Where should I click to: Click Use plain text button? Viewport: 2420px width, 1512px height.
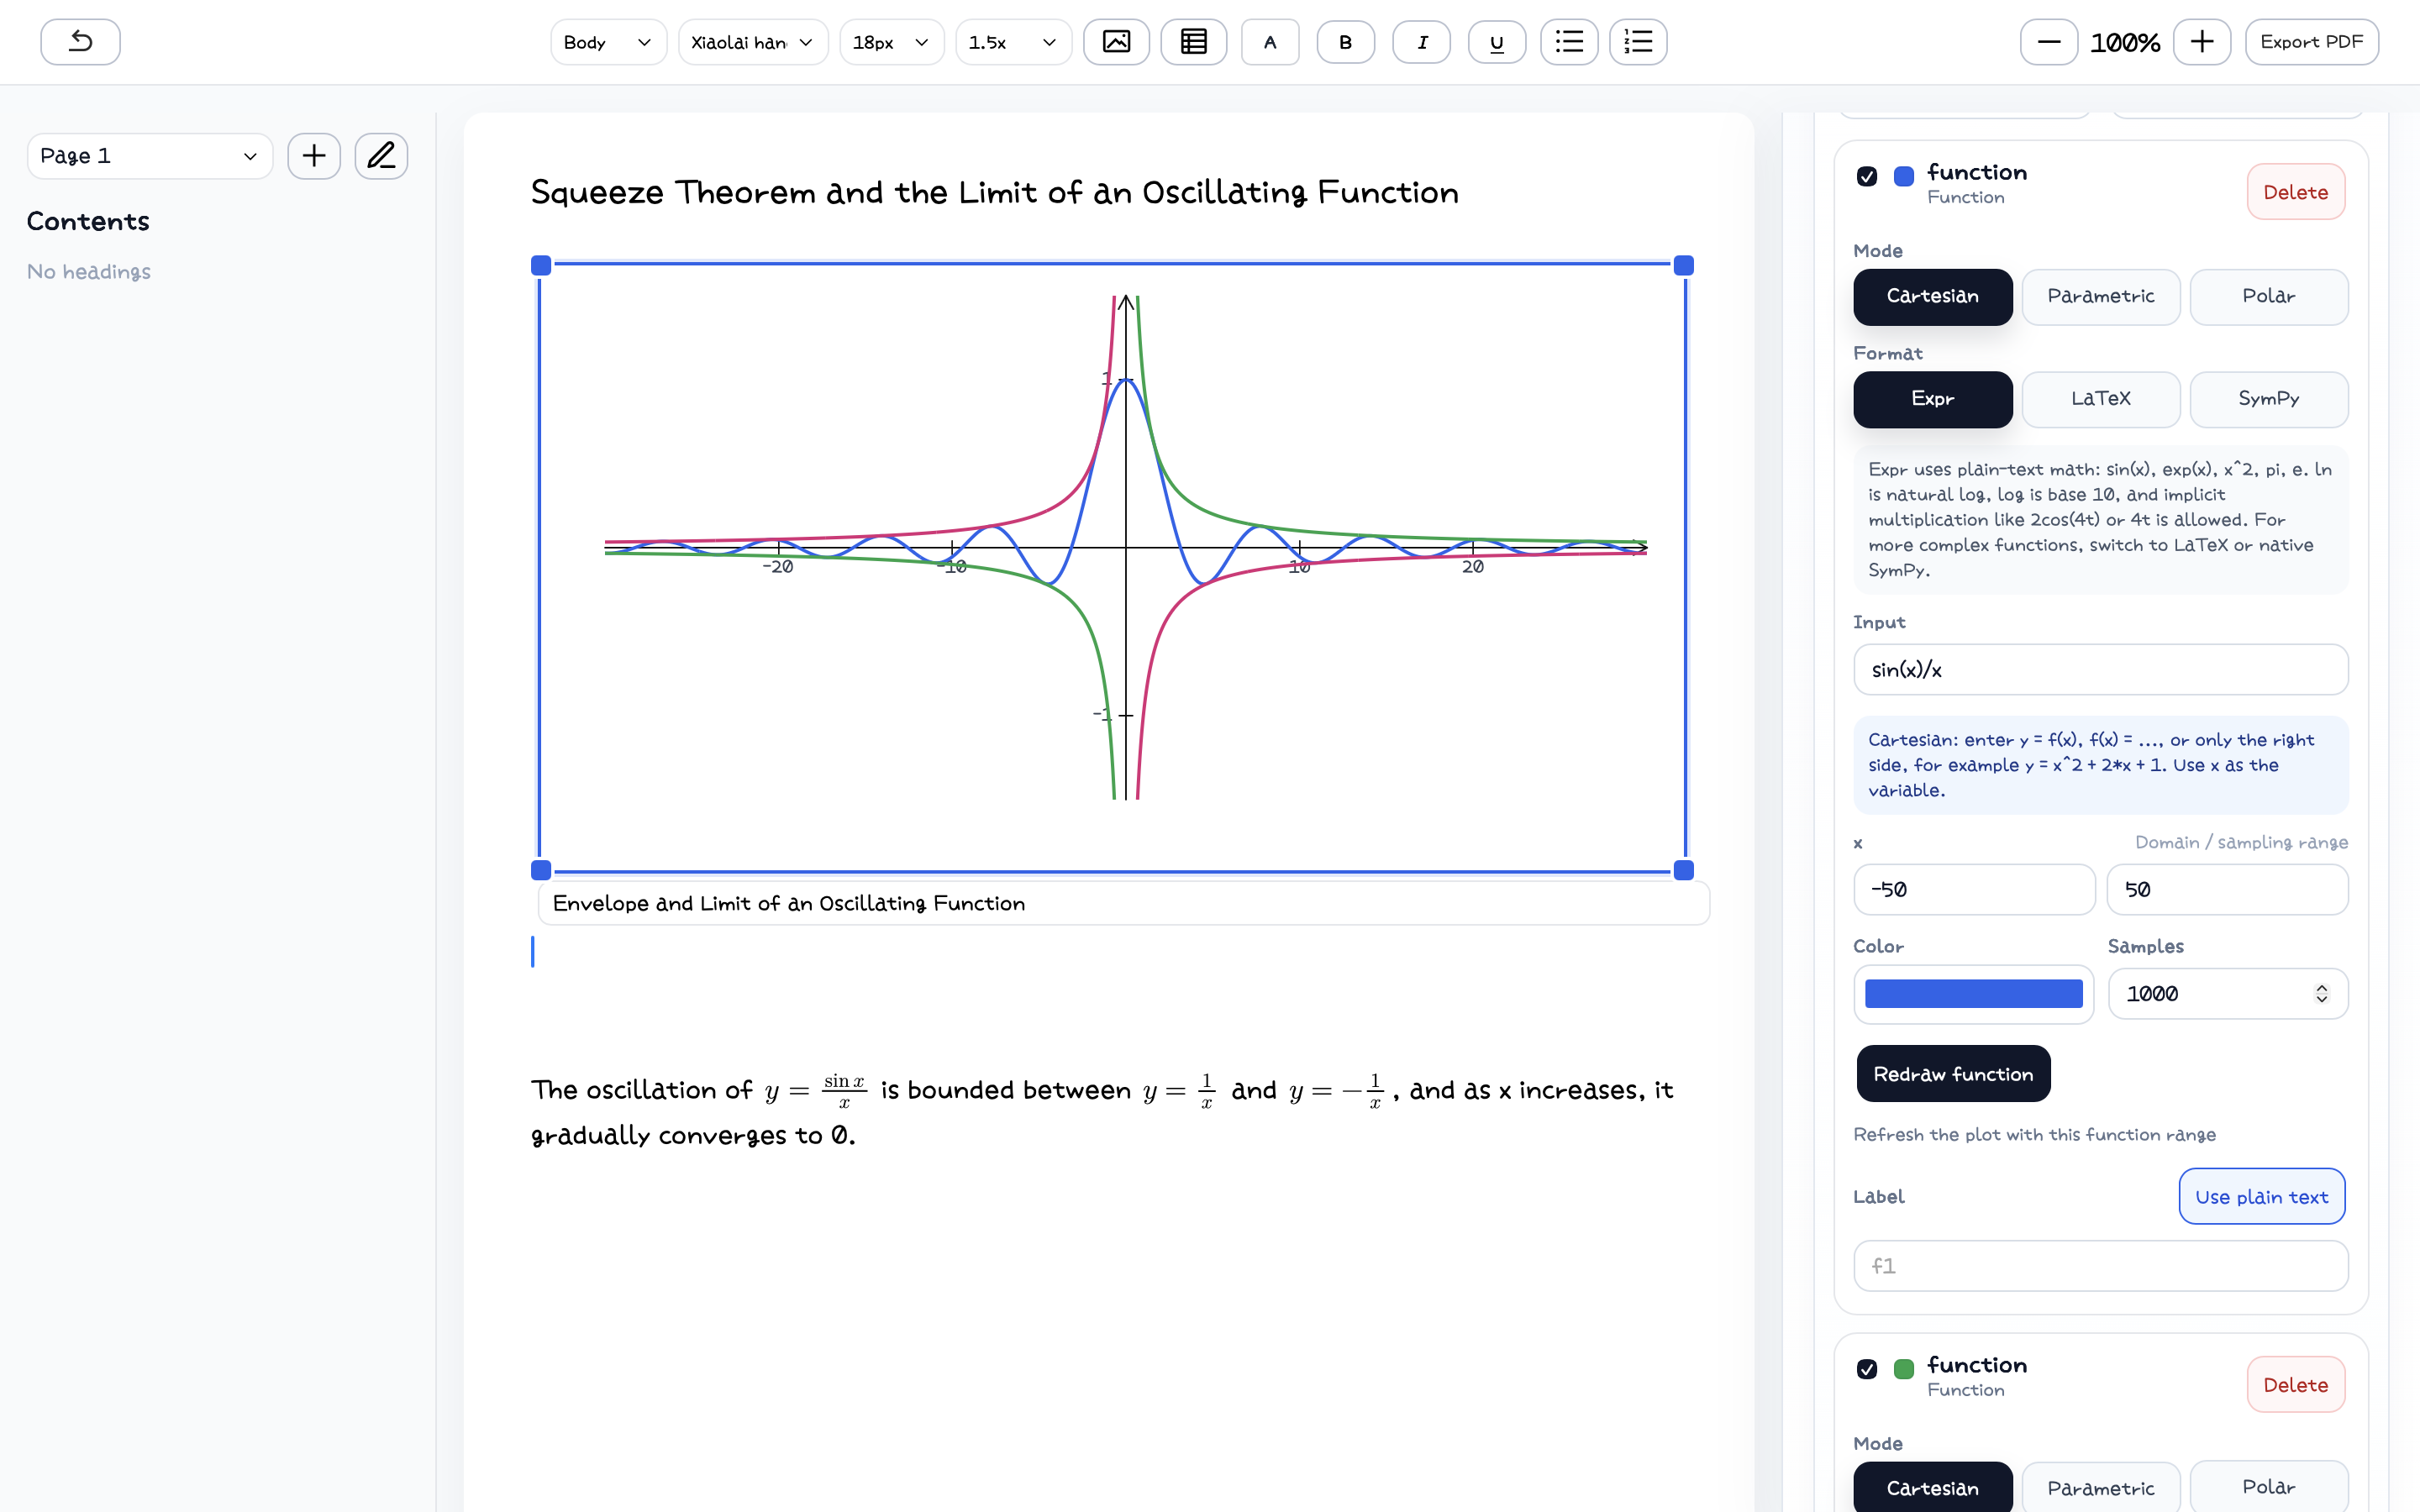pyautogui.click(x=2261, y=1197)
